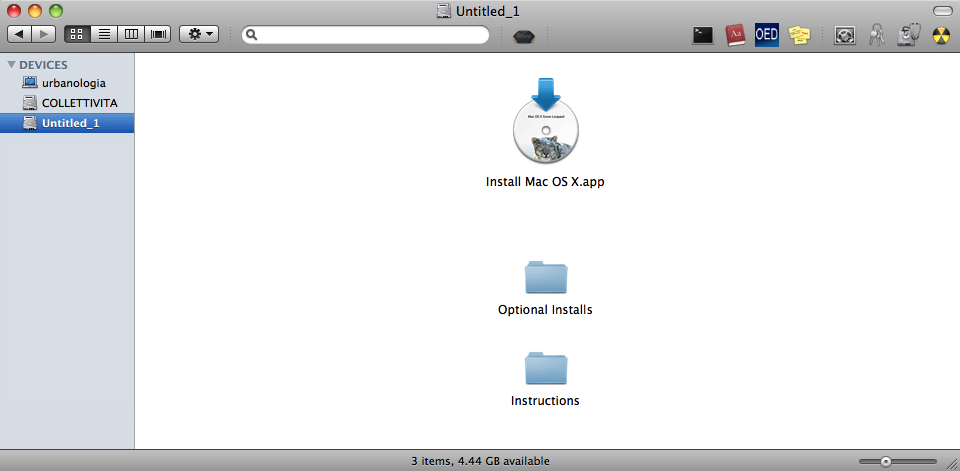Zoom the Finder window with green button
Screen dimensions: 960x471
click(56, 11)
